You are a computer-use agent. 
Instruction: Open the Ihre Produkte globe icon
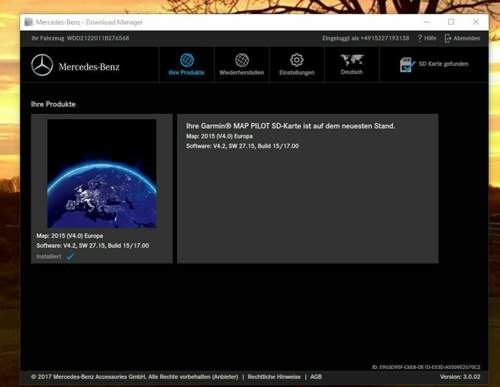pyautogui.click(x=187, y=60)
